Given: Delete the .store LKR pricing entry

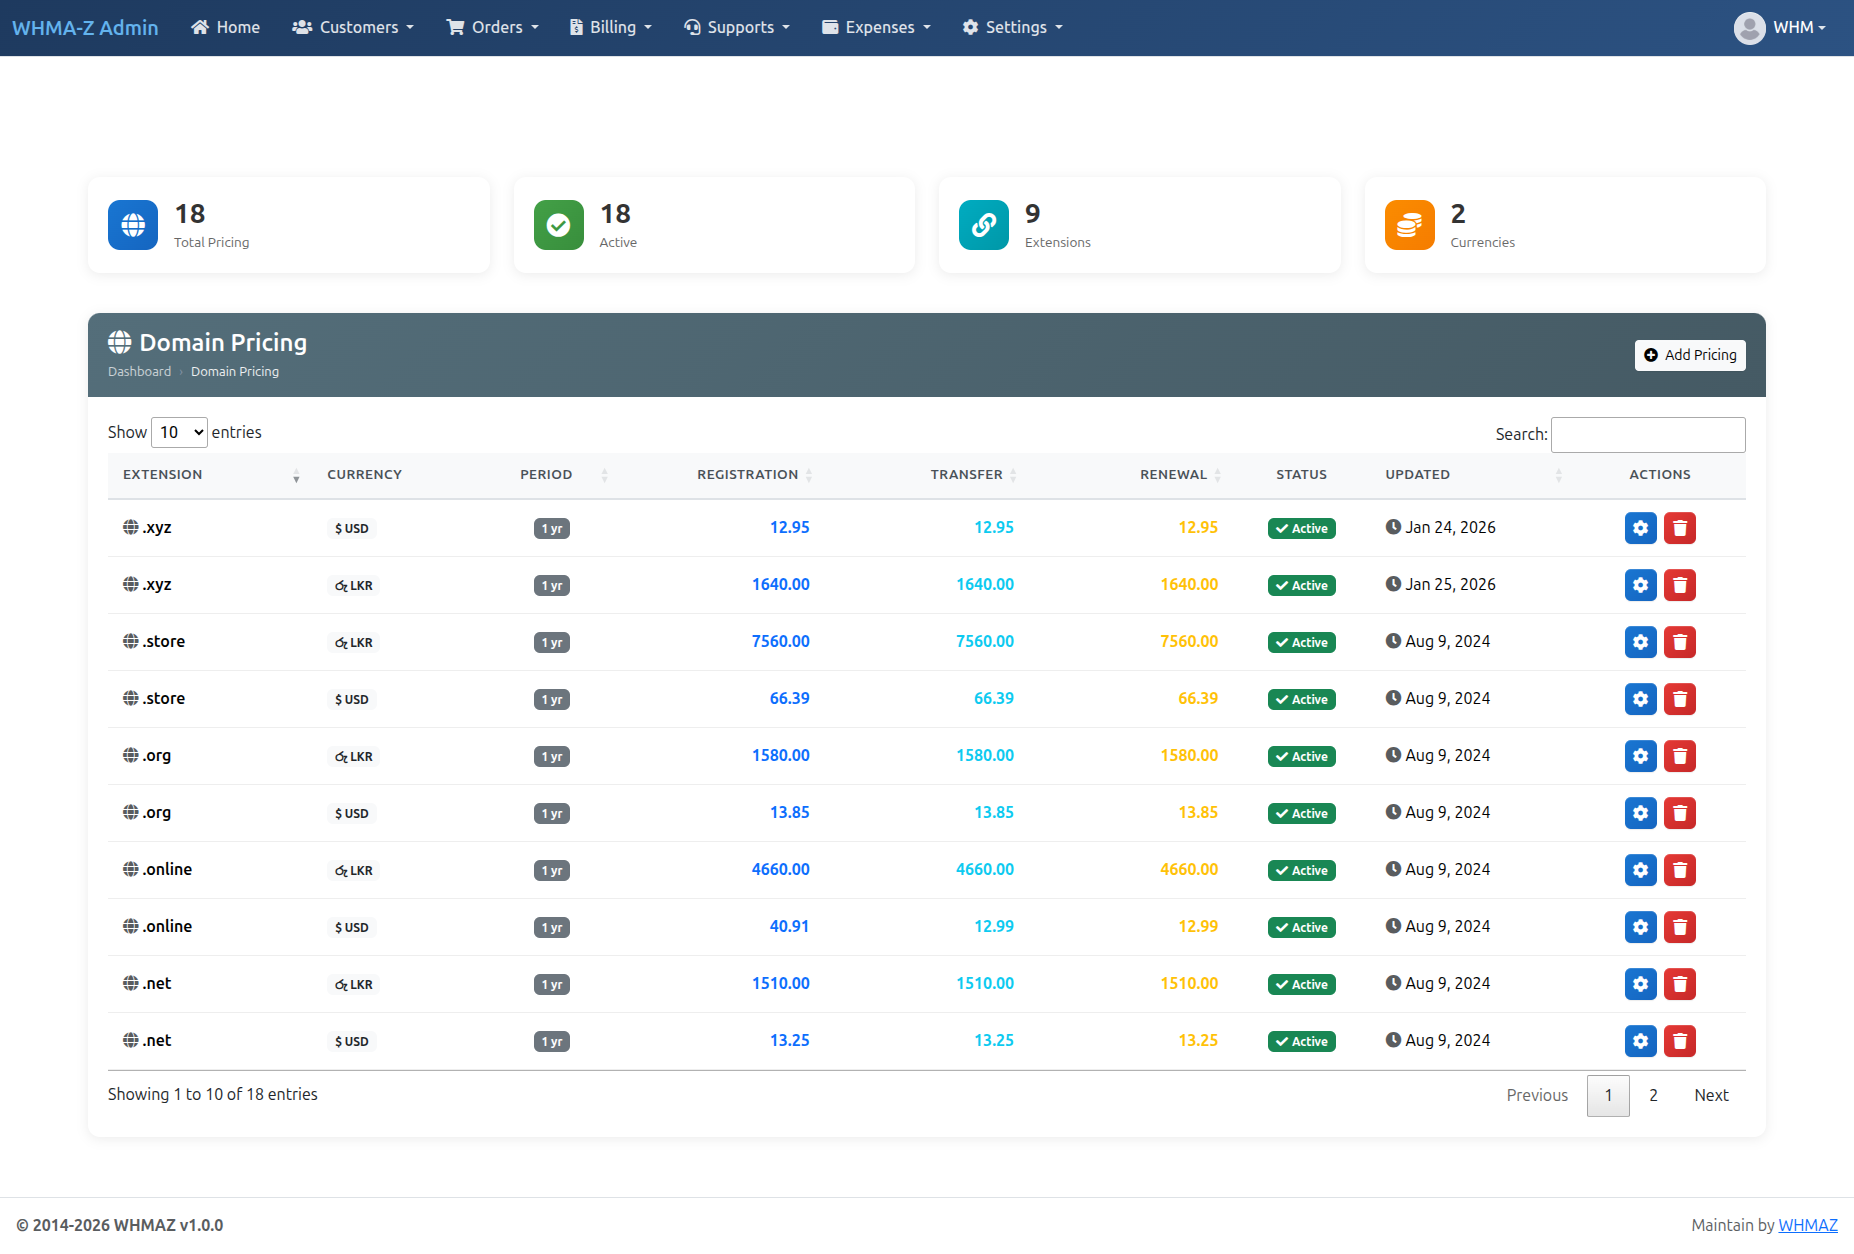Looking at the screenshot, I should click(1680, 642).
